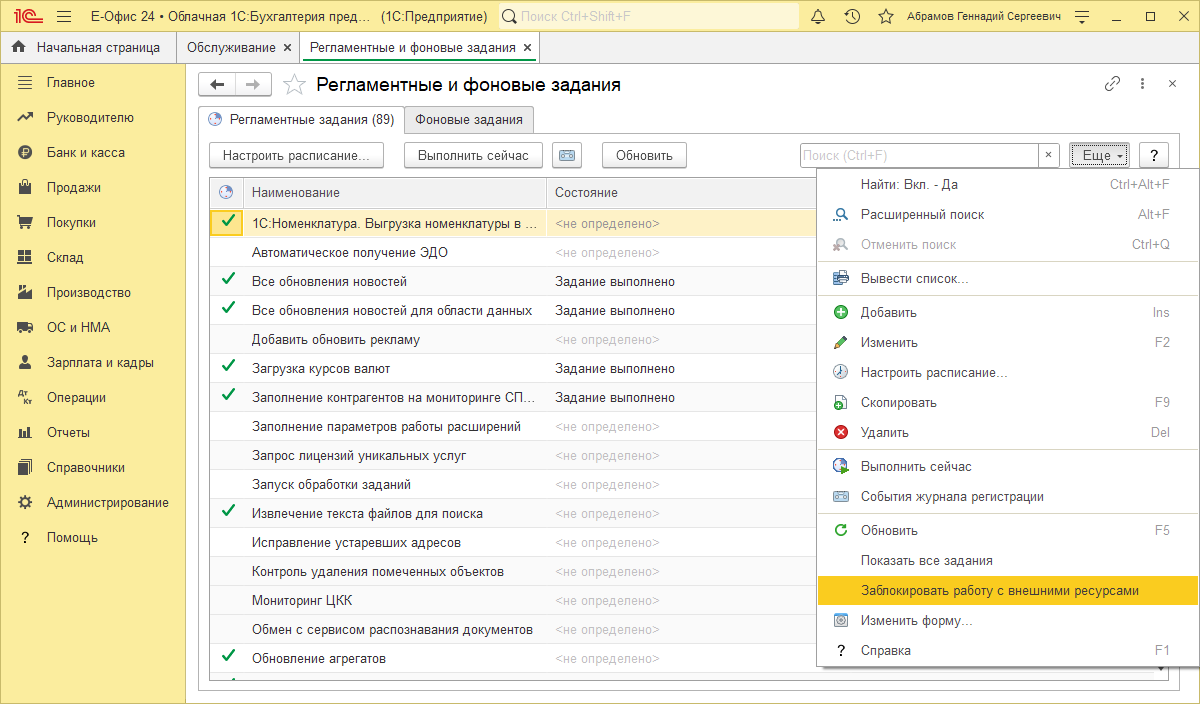1200x704 pixels.
Task: Click the Операции Дт/Кт icon
Action: coord(26,398)
